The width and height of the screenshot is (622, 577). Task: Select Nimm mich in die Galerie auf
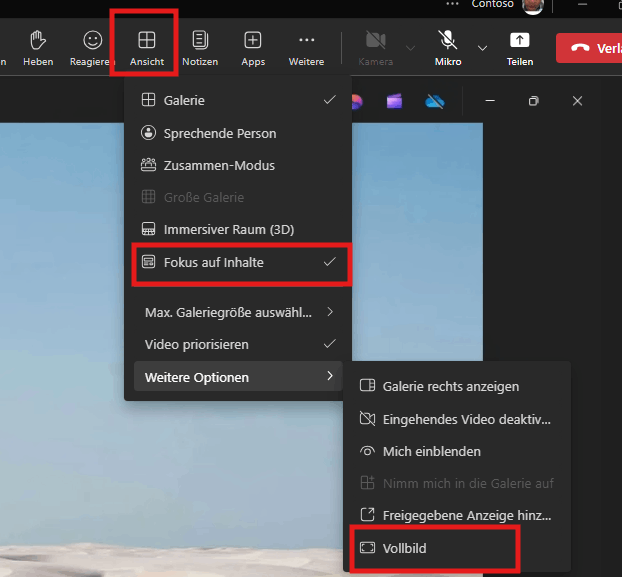click(457, 483)
